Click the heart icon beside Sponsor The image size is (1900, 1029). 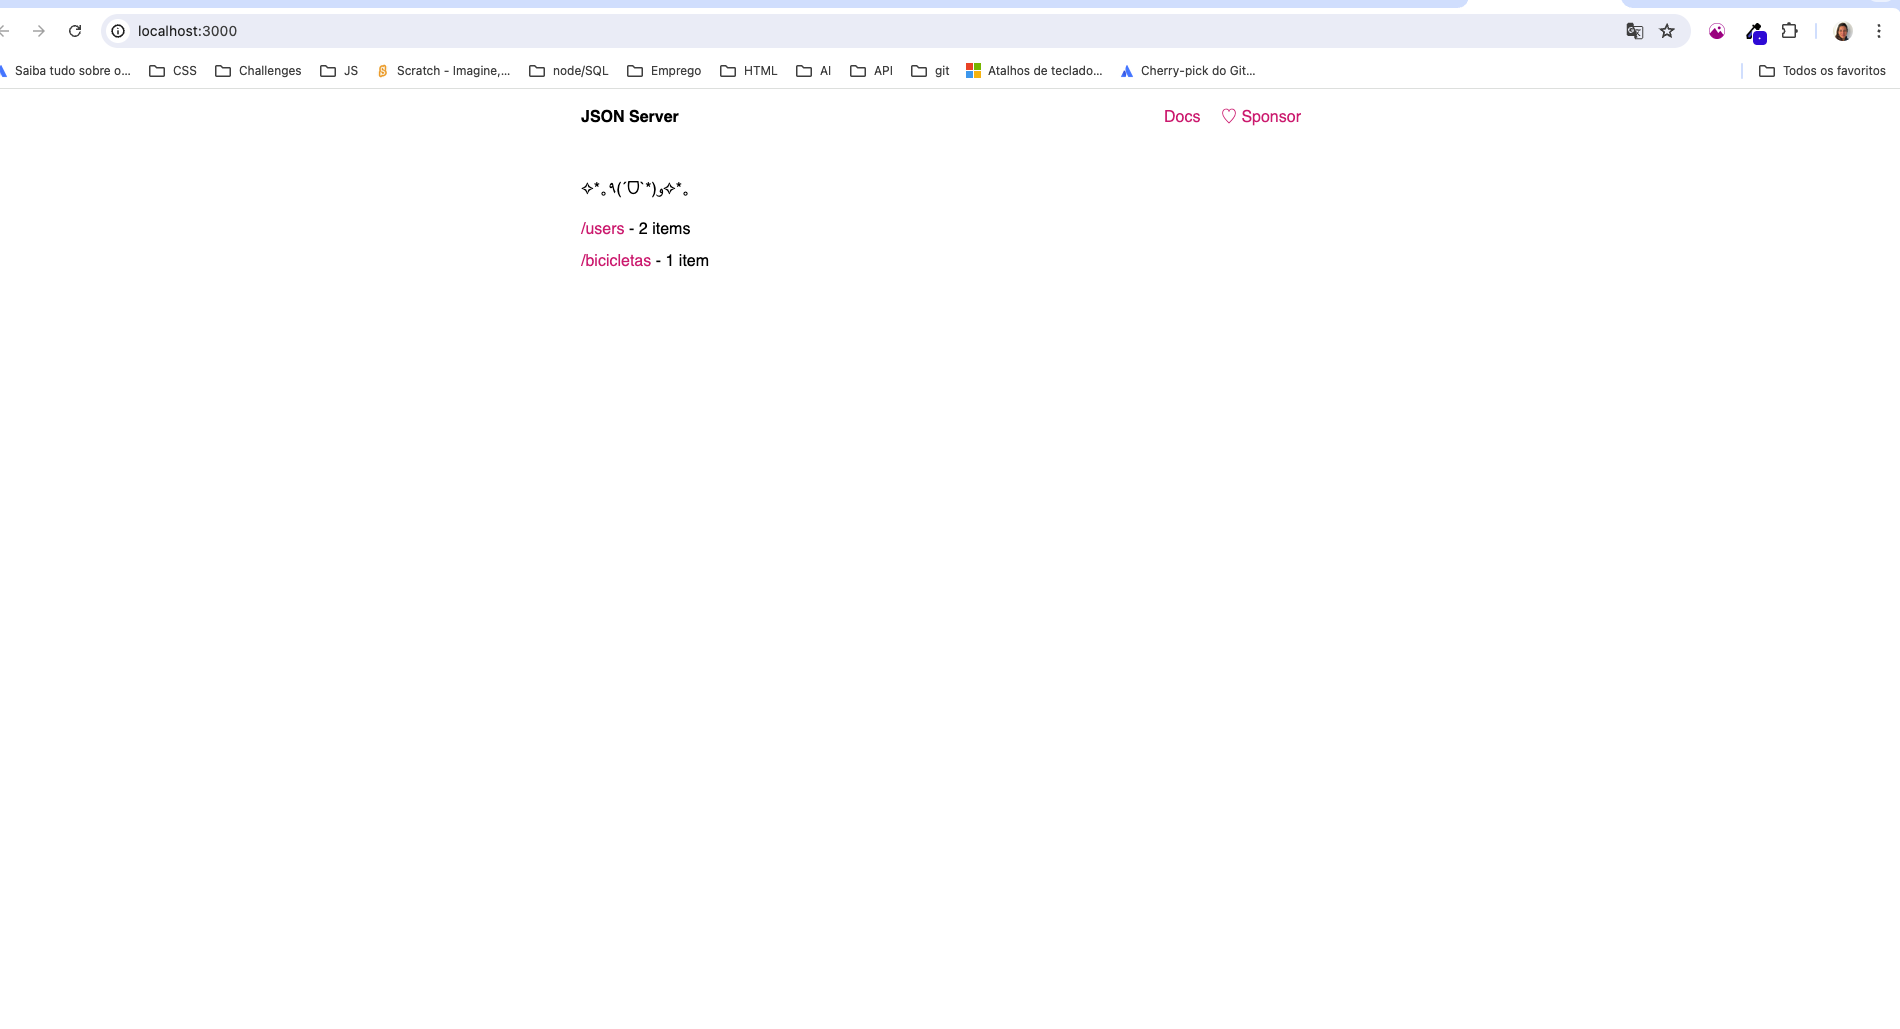[1229, 117]
